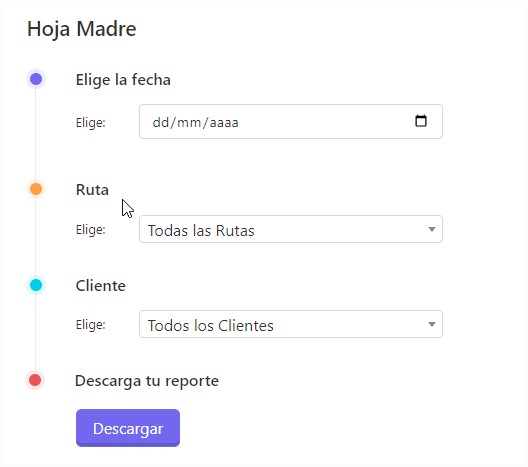
Task: Open the Todas las Rutas dropdown
Action: (x=291, y=229)
